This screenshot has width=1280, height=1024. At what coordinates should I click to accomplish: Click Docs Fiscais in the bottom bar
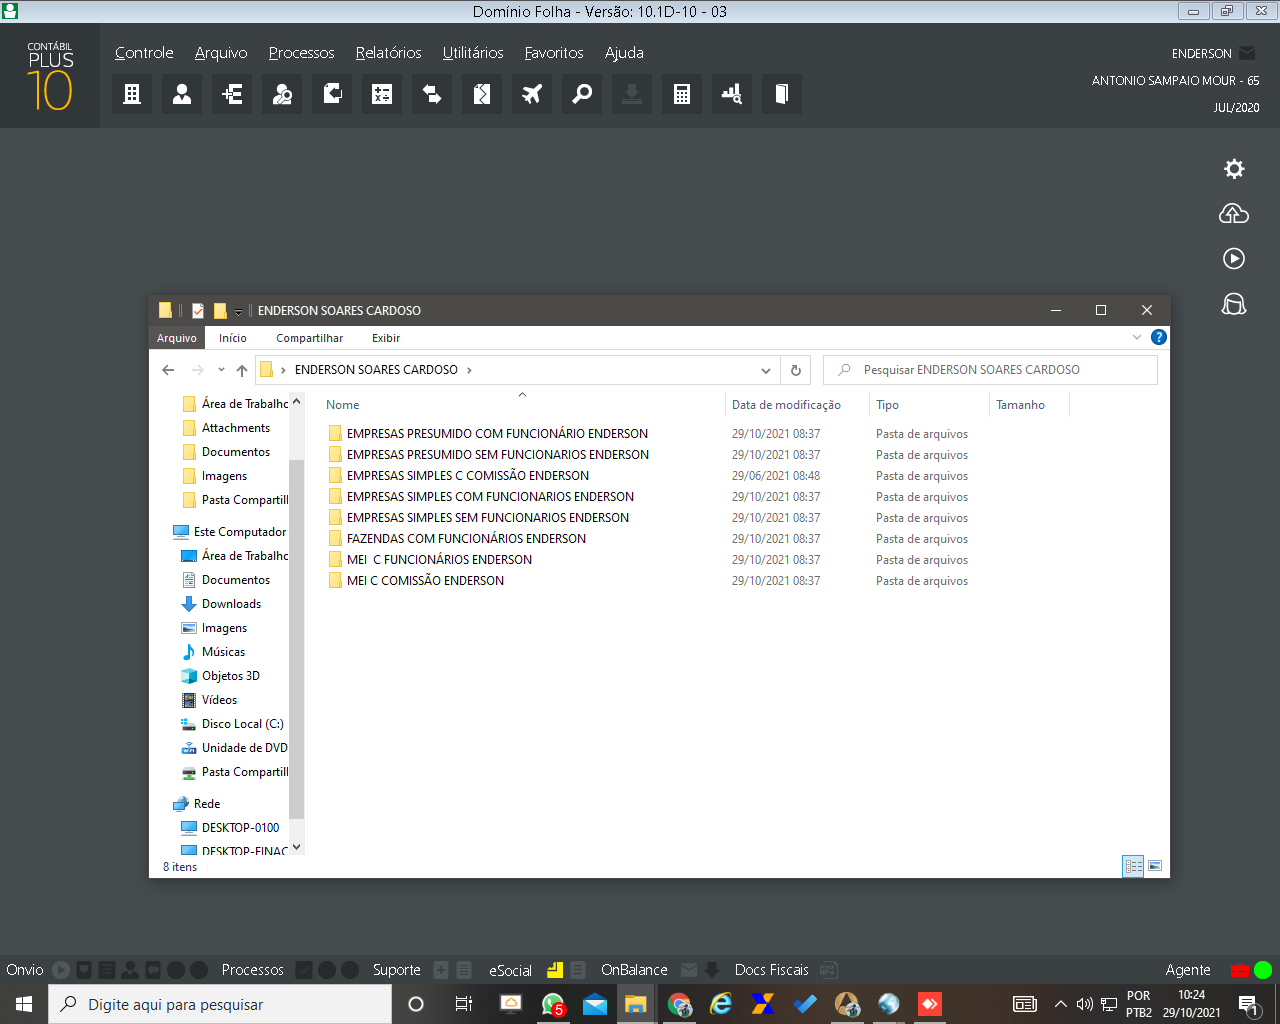point(771,970)
